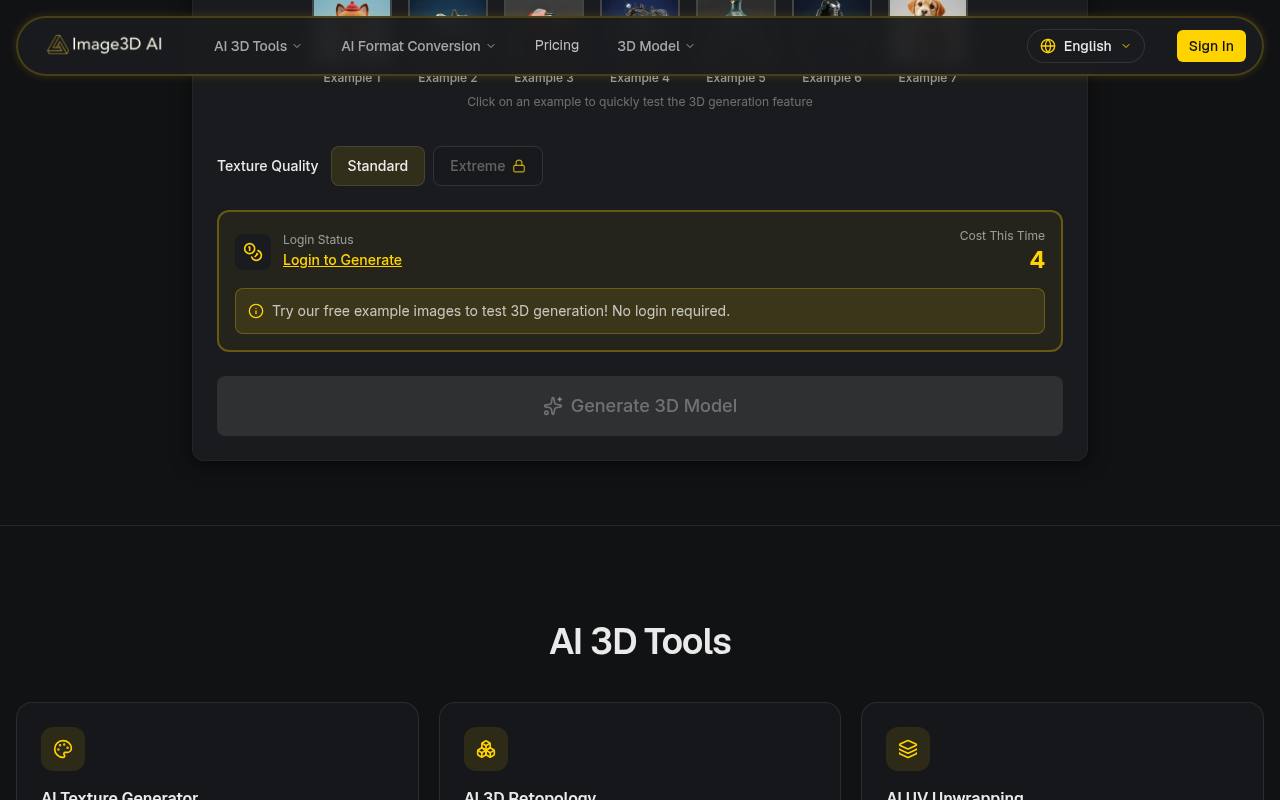The image size is (1280, 800).
Task: Click the palette icon for AI Texture Generator
Action: (x=63, y=749)
